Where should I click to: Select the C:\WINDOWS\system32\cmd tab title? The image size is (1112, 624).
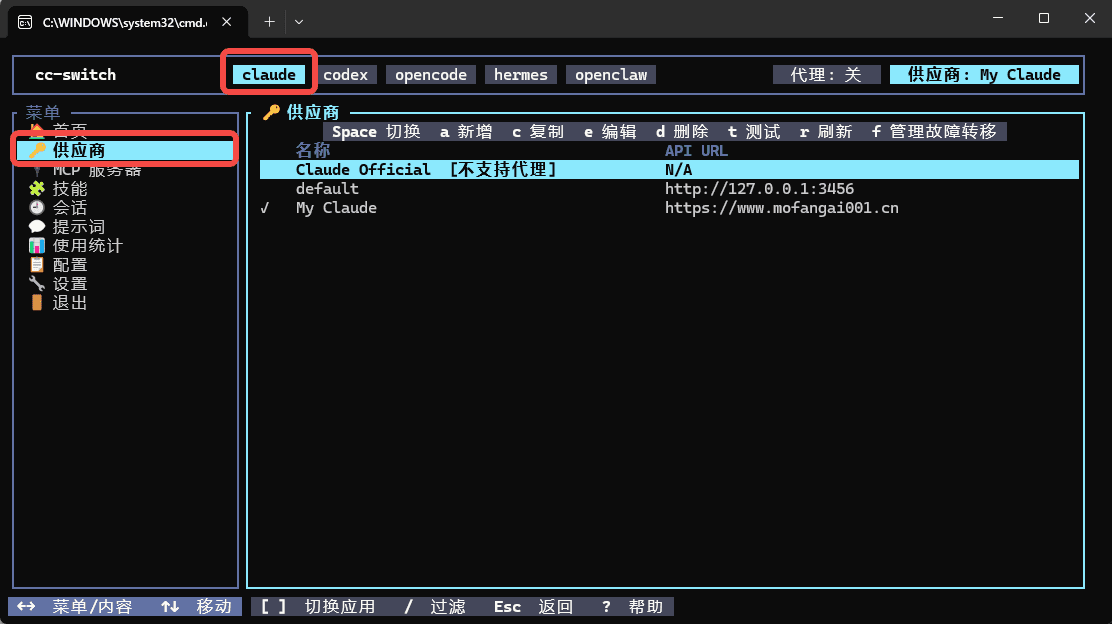coord(125,23)
